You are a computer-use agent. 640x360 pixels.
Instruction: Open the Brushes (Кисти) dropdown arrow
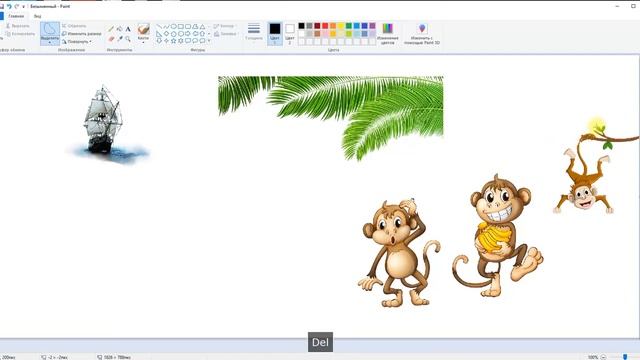pos(143,42)
